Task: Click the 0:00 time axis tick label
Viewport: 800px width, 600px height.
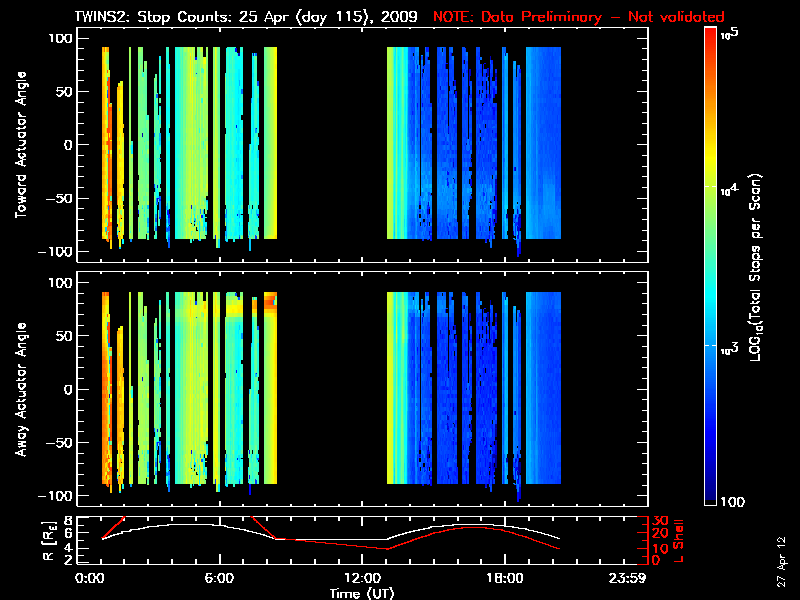Action: coord(90,578)
